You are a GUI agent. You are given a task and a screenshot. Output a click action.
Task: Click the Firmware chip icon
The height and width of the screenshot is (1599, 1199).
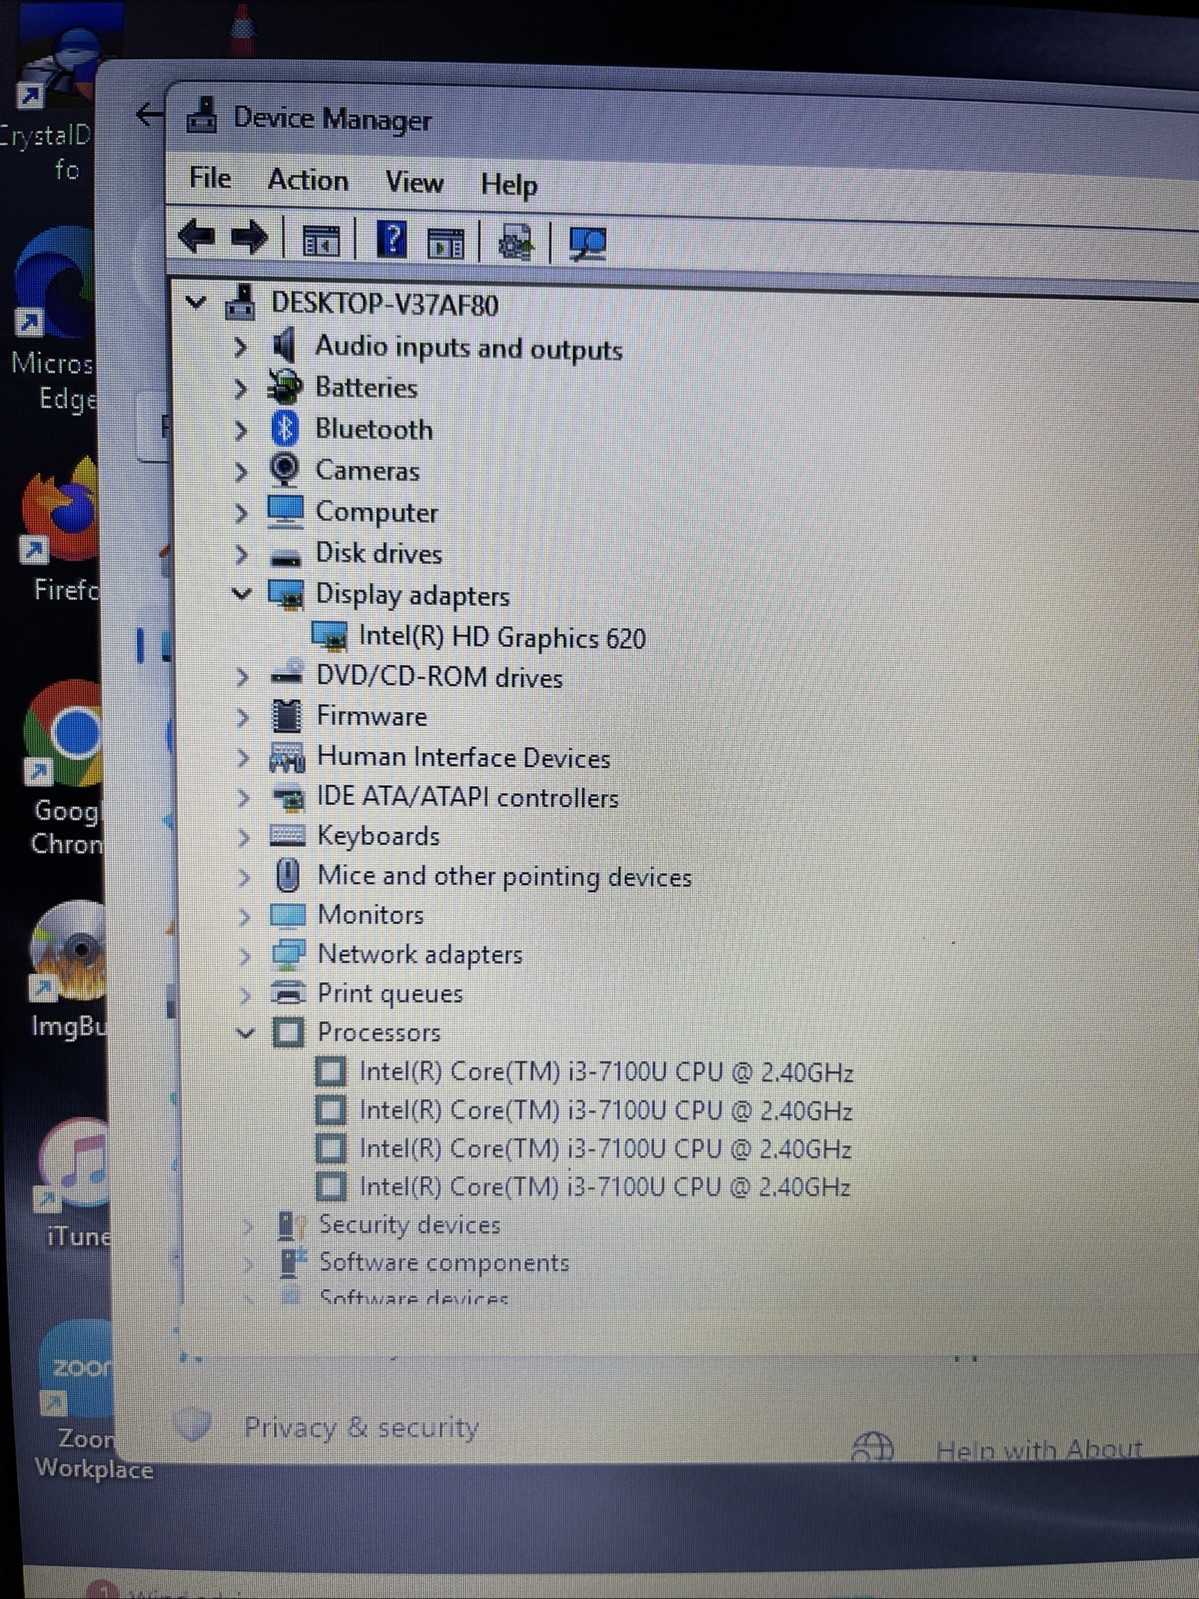click(x=287, y=716)
